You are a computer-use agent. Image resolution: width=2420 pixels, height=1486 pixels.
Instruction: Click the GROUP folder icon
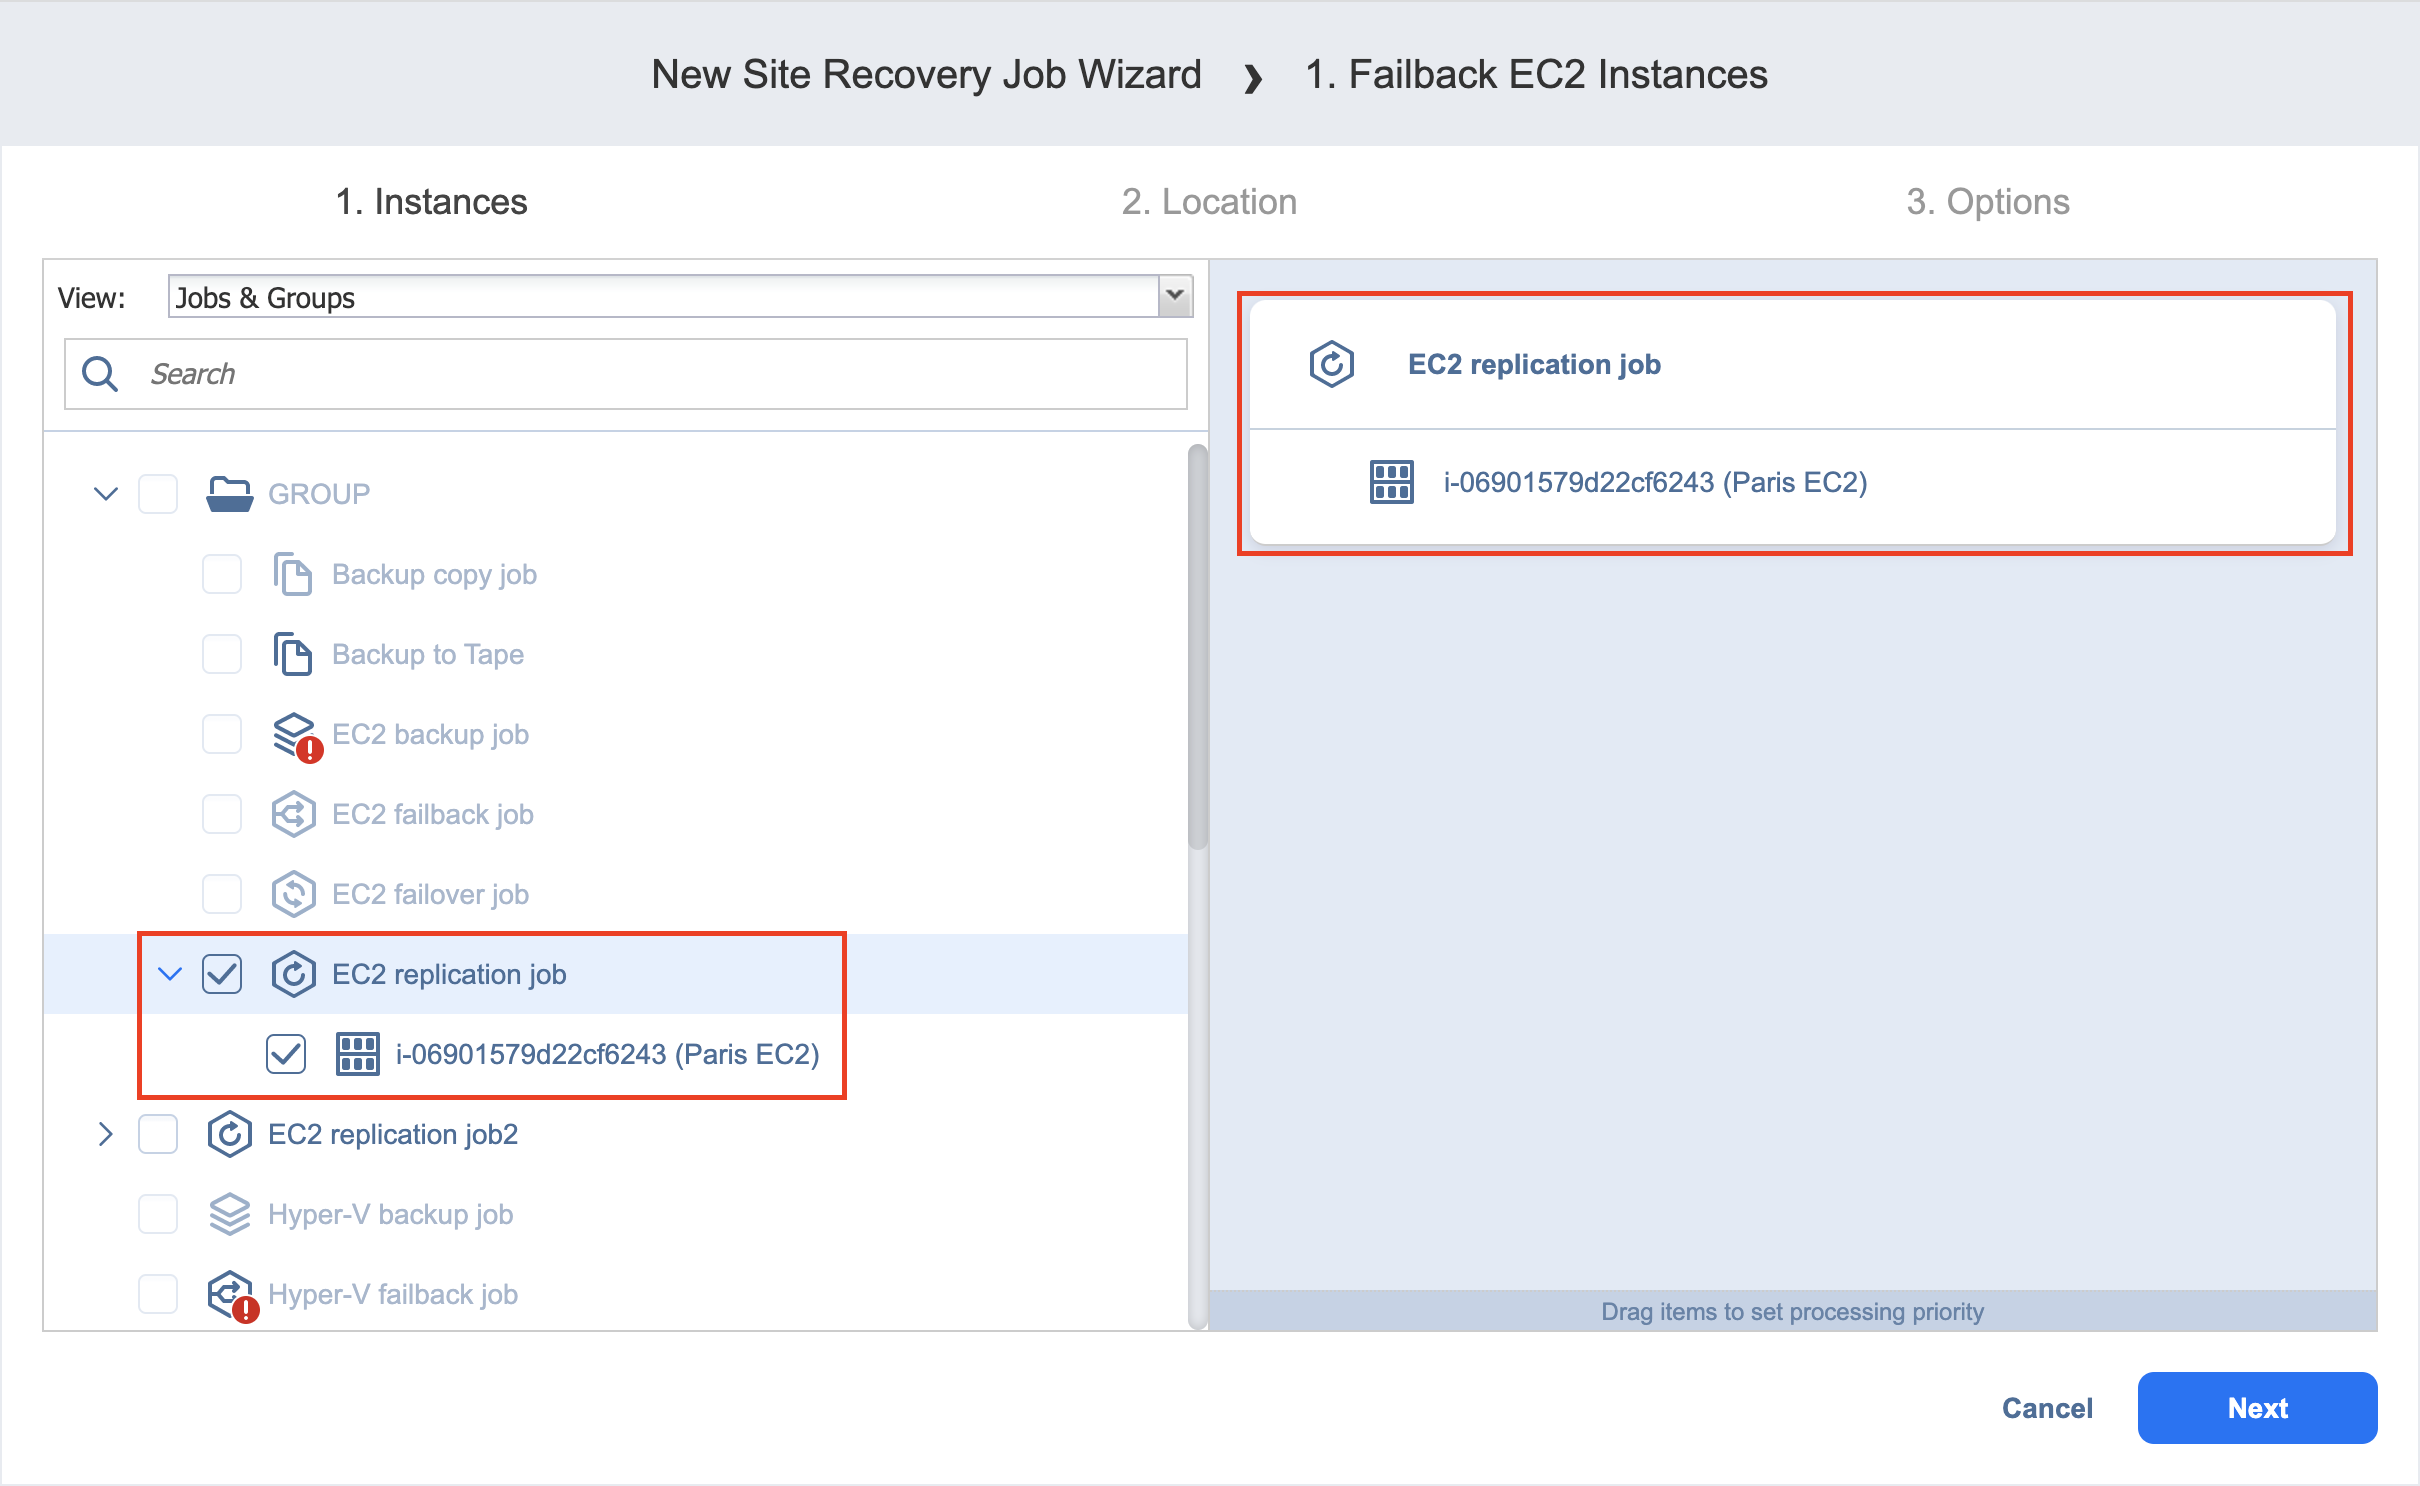pos(229,494)
